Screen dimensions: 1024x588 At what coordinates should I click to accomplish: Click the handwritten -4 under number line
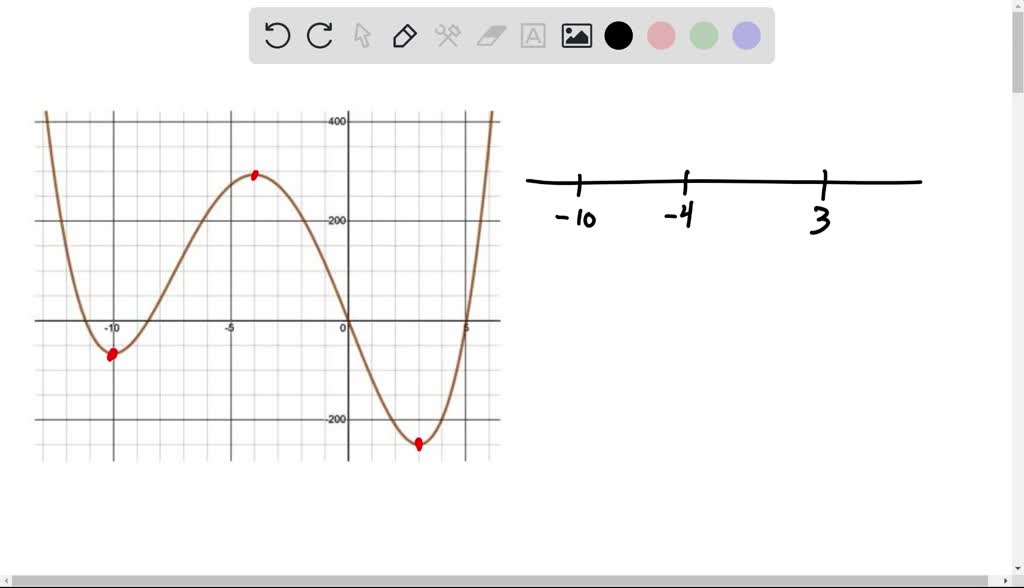(x=679, y=214)
